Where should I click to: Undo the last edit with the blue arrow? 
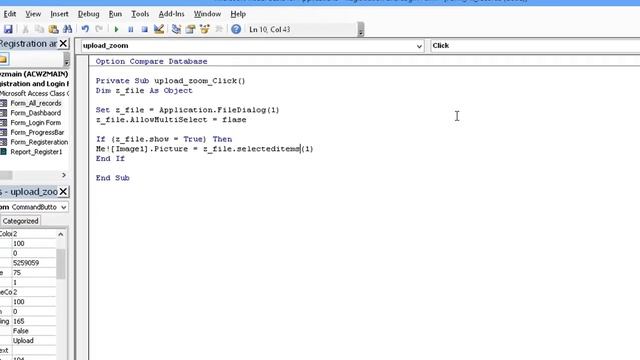coord(85,29)
